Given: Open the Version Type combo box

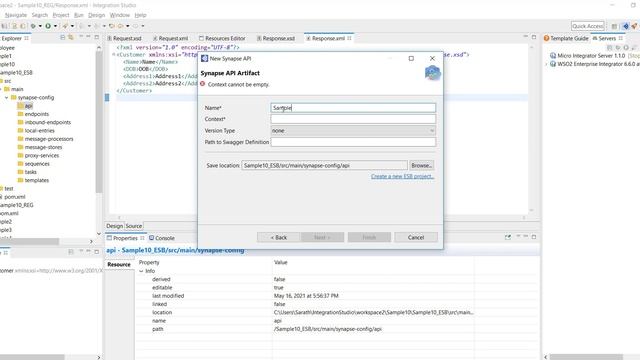Looking at the screenshot, I should [353, 131].
